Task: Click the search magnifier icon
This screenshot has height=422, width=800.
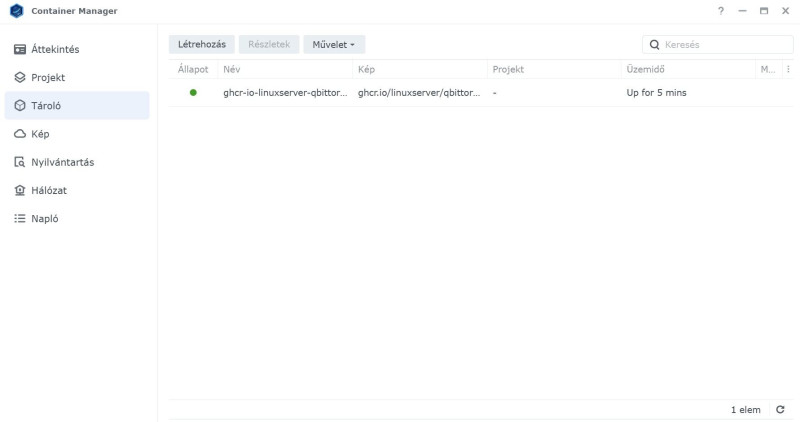Action: point(655,45)
